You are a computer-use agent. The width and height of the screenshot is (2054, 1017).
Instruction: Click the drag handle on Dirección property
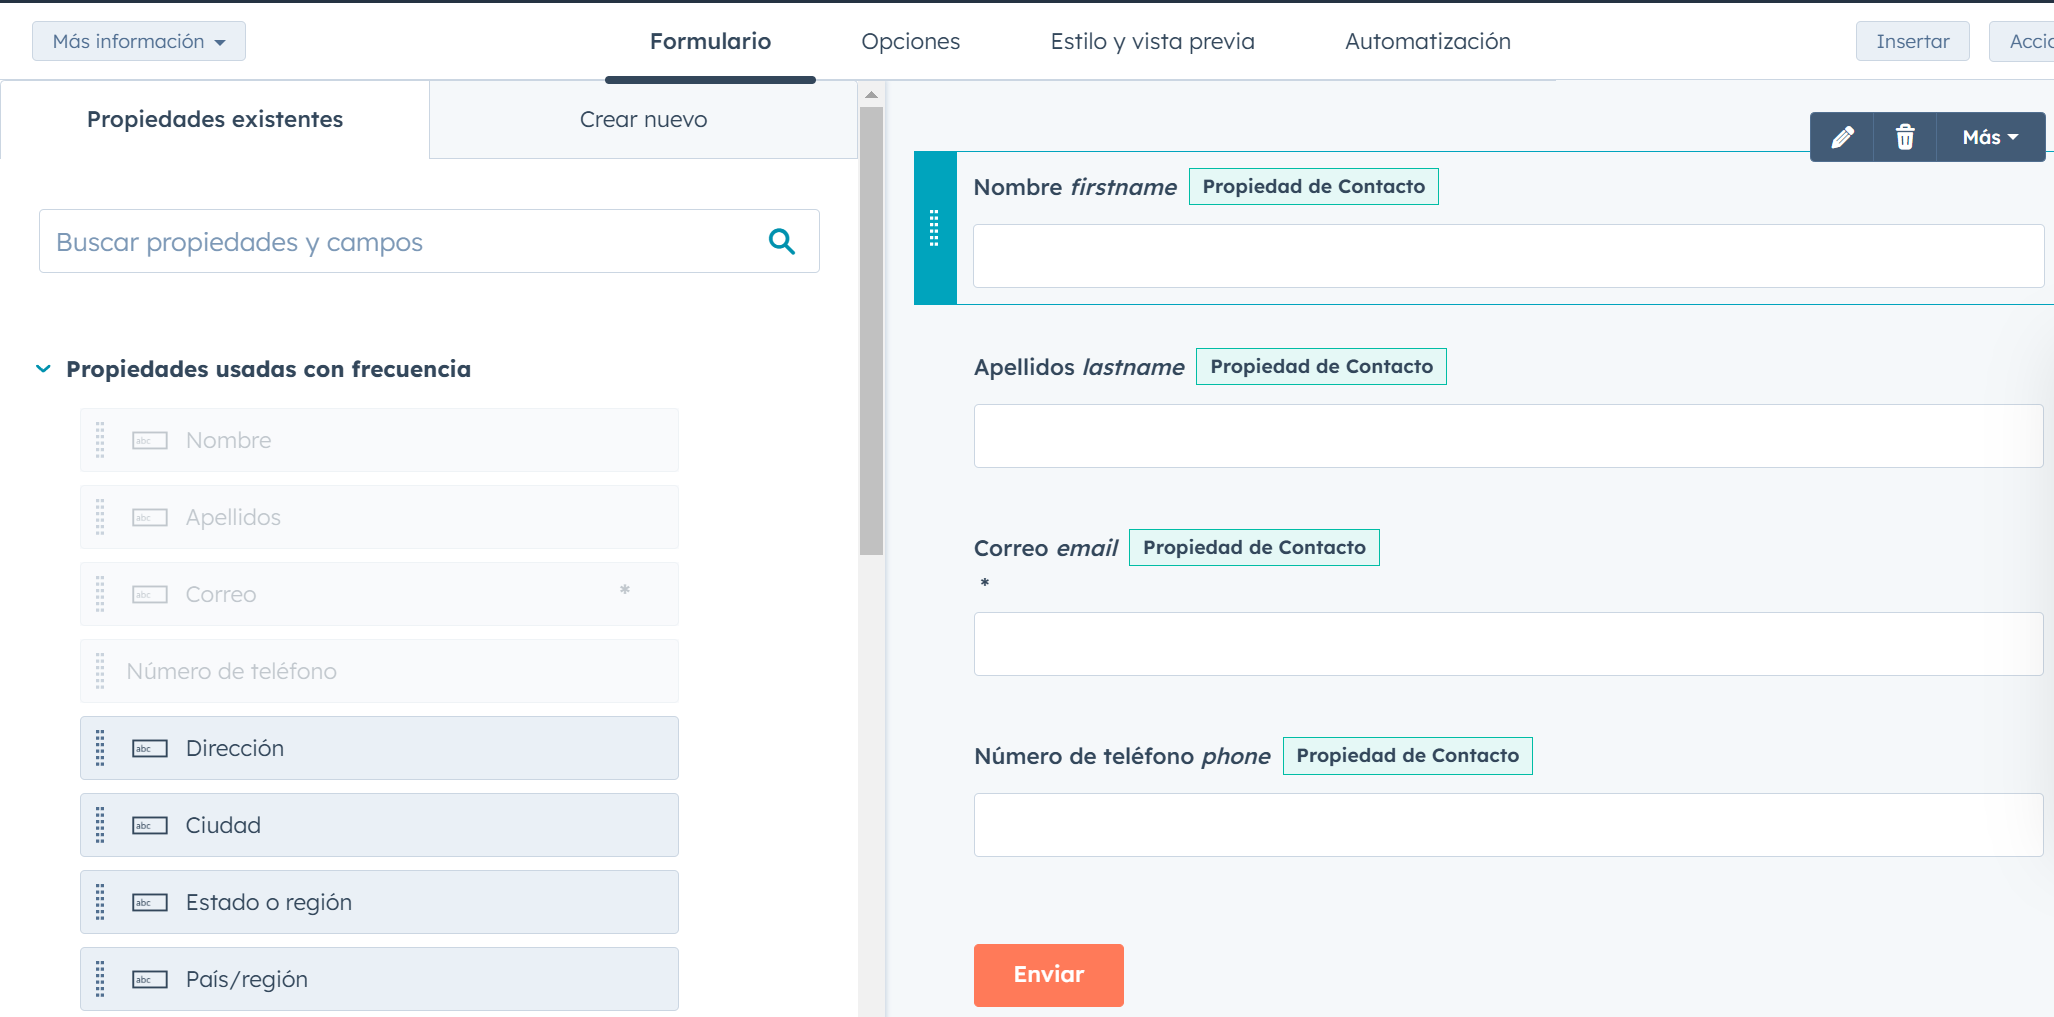click(100, 748)
